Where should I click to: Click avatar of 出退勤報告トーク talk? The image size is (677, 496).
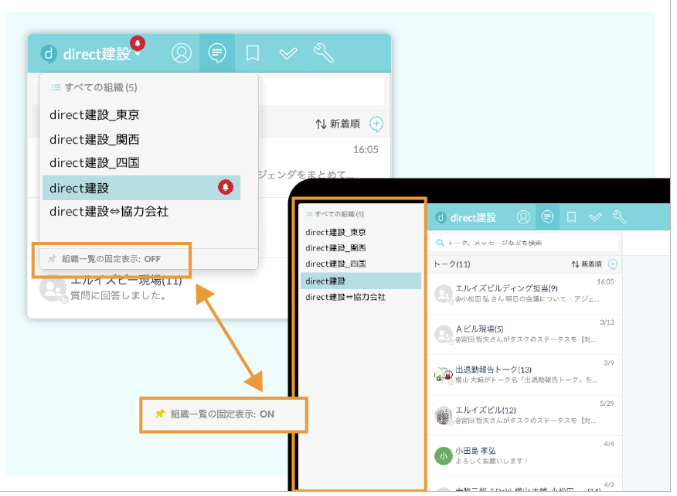pos(443,375)
